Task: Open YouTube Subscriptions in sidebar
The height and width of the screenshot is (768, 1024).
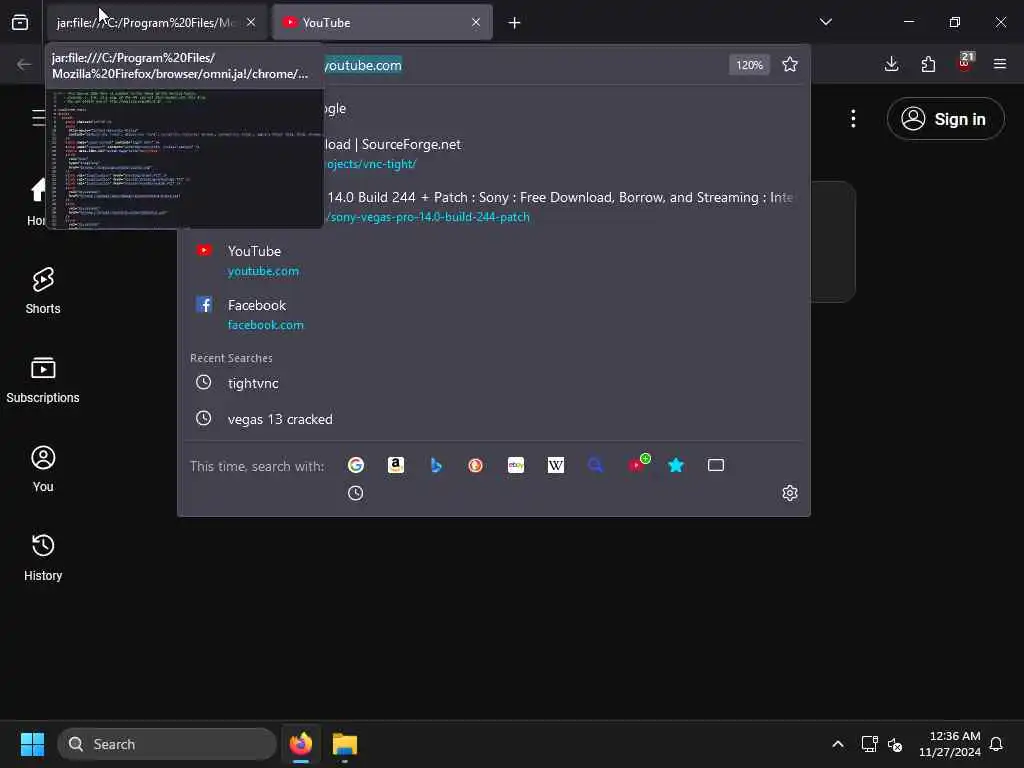Action: click(x=43, y=380)
